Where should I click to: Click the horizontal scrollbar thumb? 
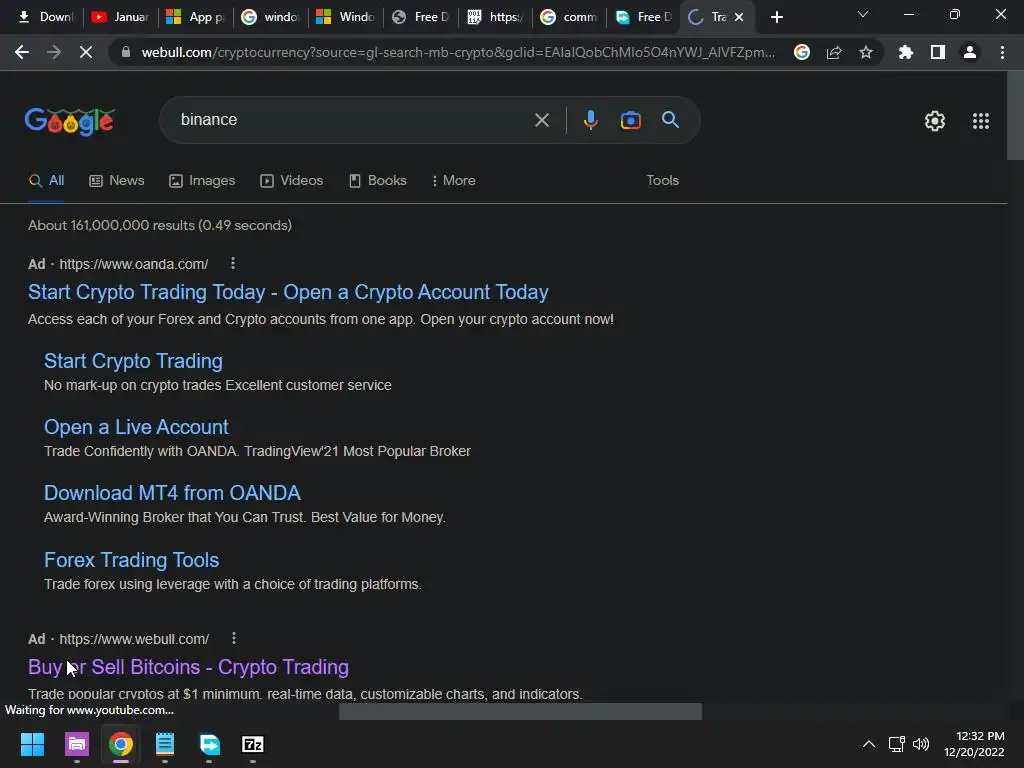520,711
